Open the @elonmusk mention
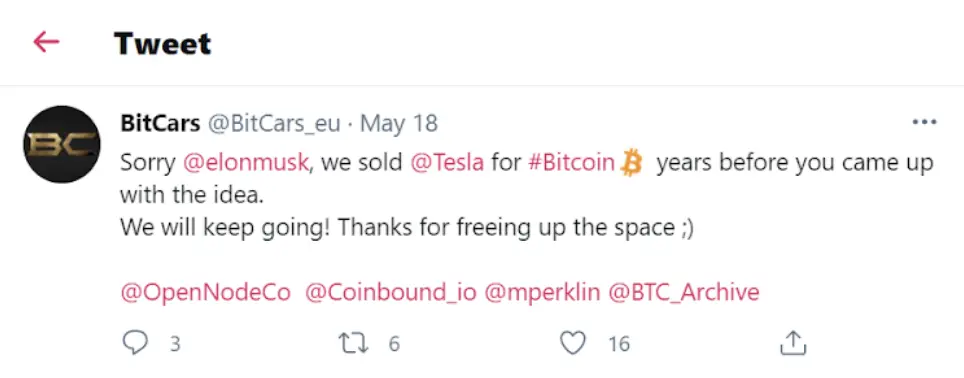Screen dimensions: 964x378 click(x=246, y=163)
